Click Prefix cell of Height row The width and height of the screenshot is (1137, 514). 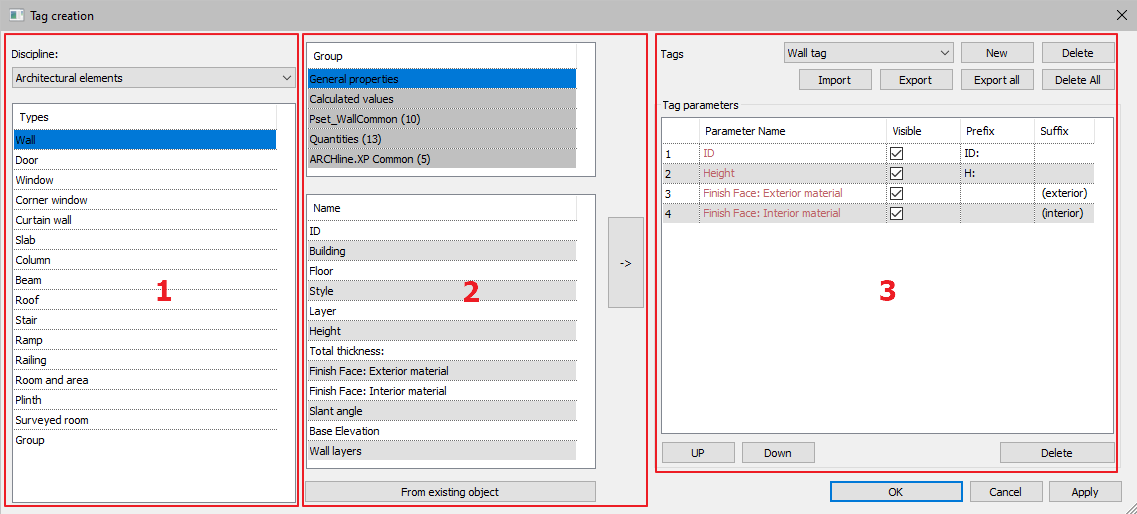[996, 174]
